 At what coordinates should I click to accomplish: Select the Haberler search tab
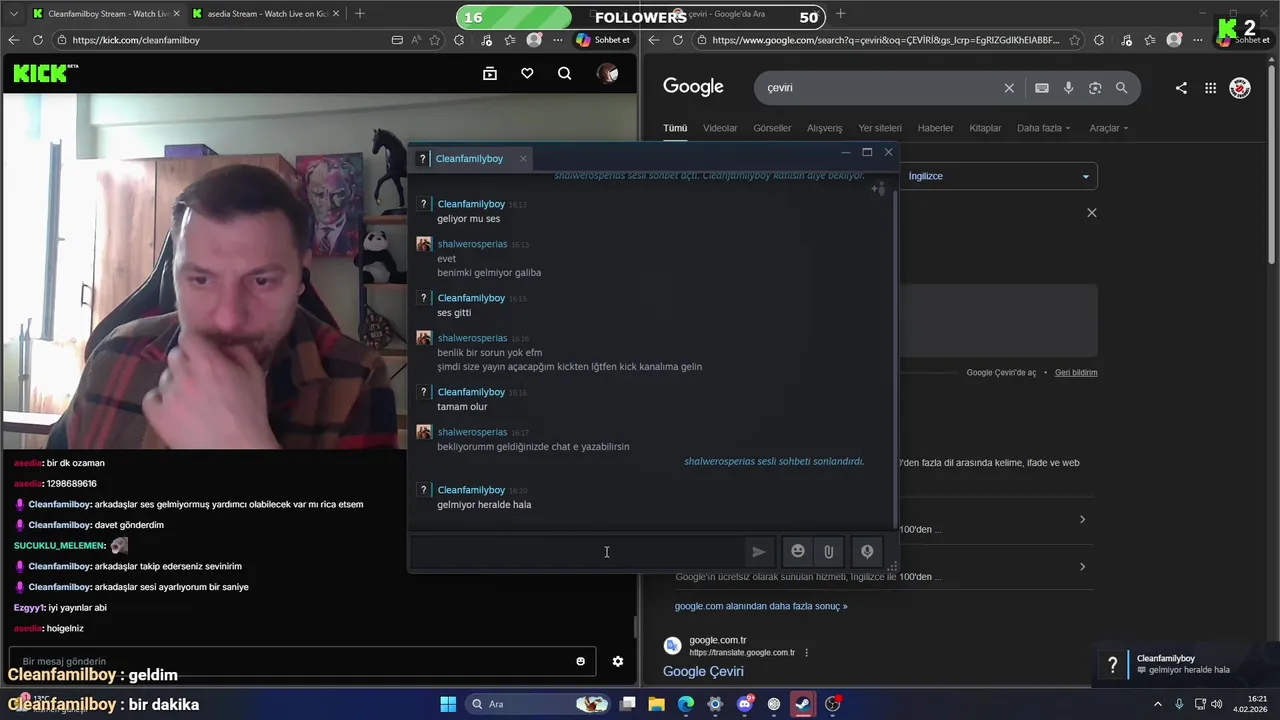936,128
